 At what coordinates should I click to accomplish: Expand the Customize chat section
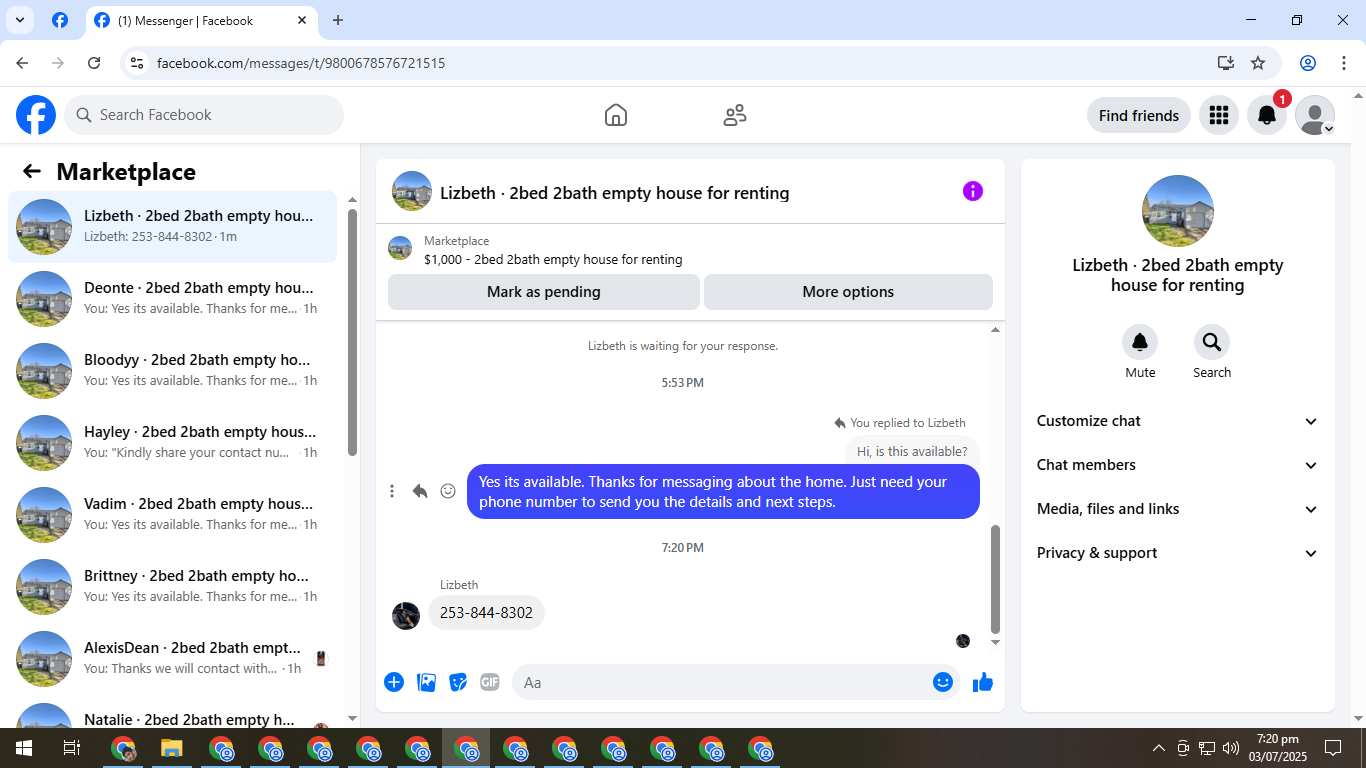click(x=1177, y=421)
